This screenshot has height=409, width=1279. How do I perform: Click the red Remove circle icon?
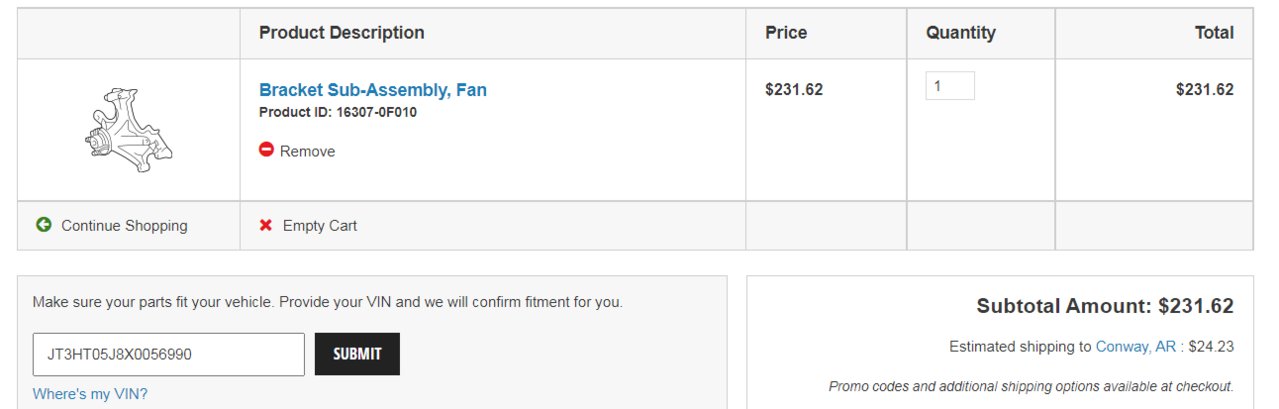(x=266, y=150)
